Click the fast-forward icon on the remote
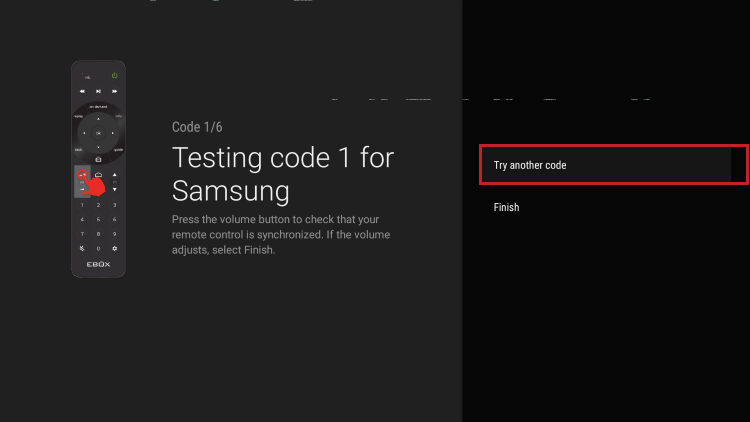Image resolution: width=750 pixels, height=422 pixels. 114,91
